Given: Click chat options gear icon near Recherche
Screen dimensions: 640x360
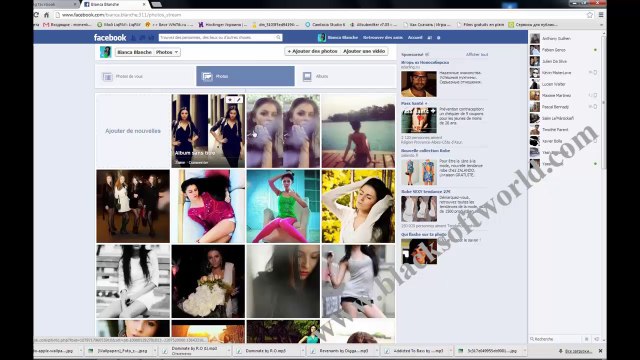Looking at the screenshot, I should tap(587, 339).
